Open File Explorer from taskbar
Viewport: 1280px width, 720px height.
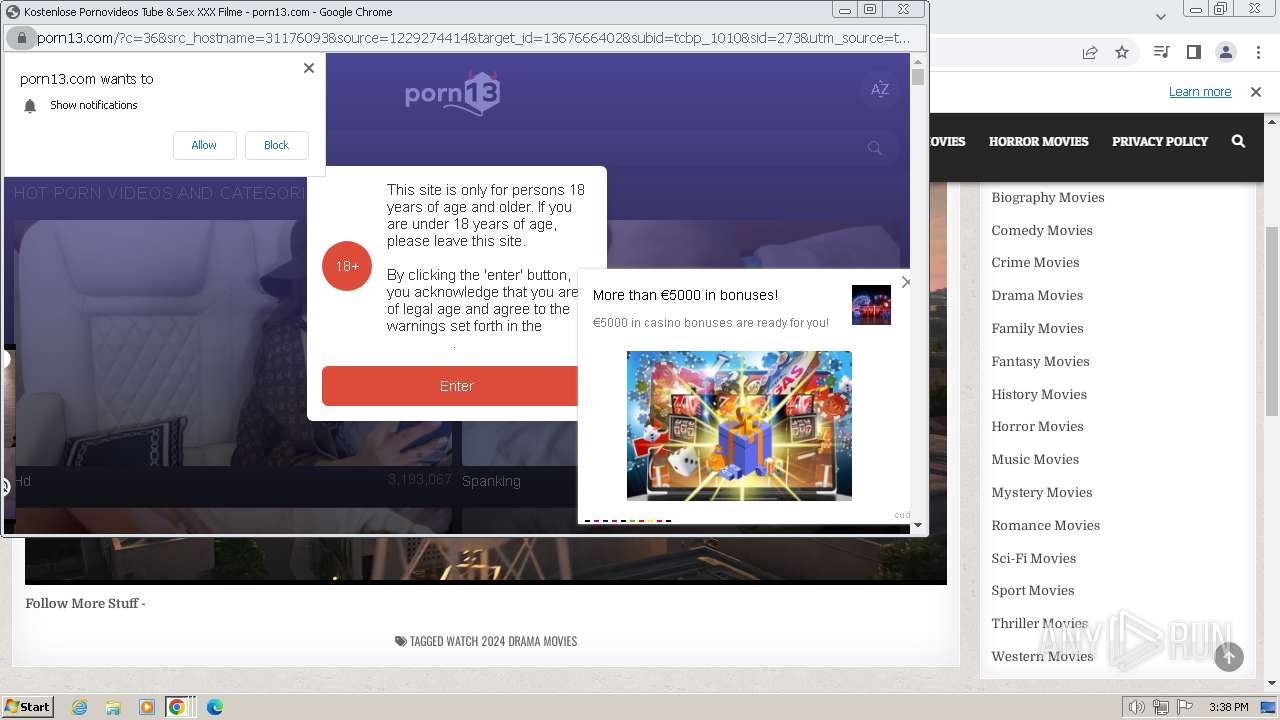click(113, 707)
